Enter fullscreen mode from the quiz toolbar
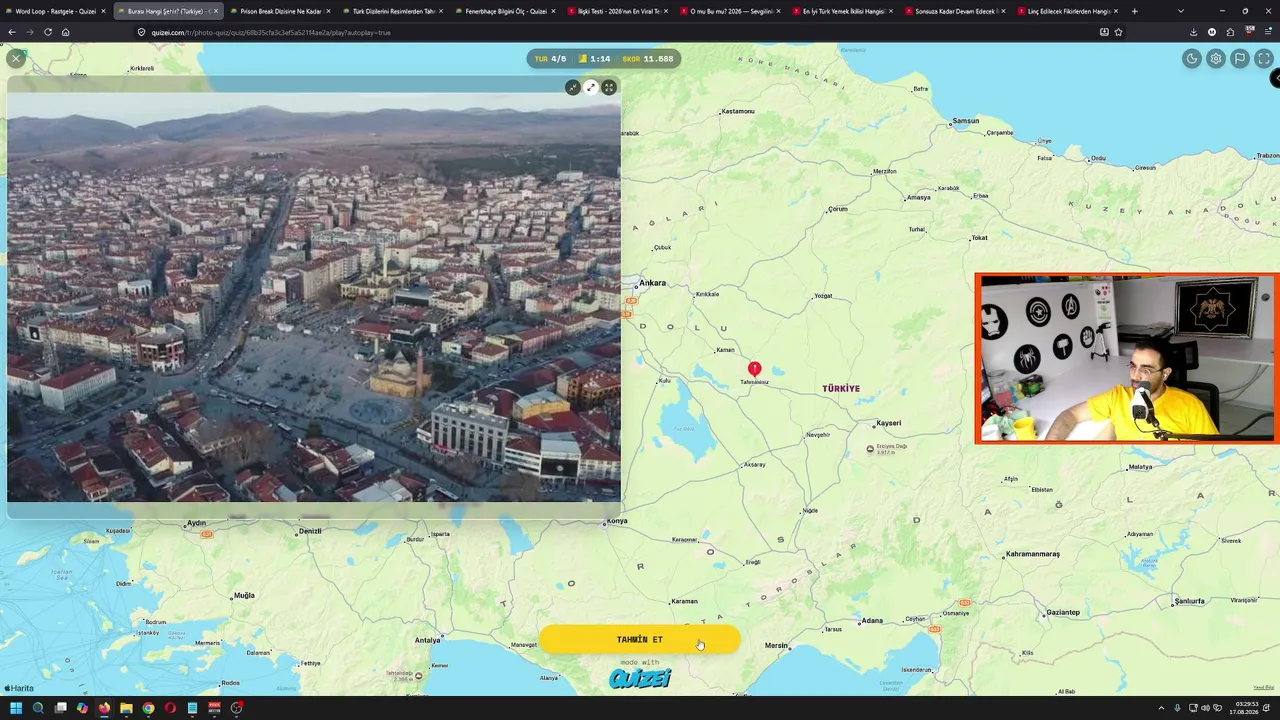 [1264, 59]
